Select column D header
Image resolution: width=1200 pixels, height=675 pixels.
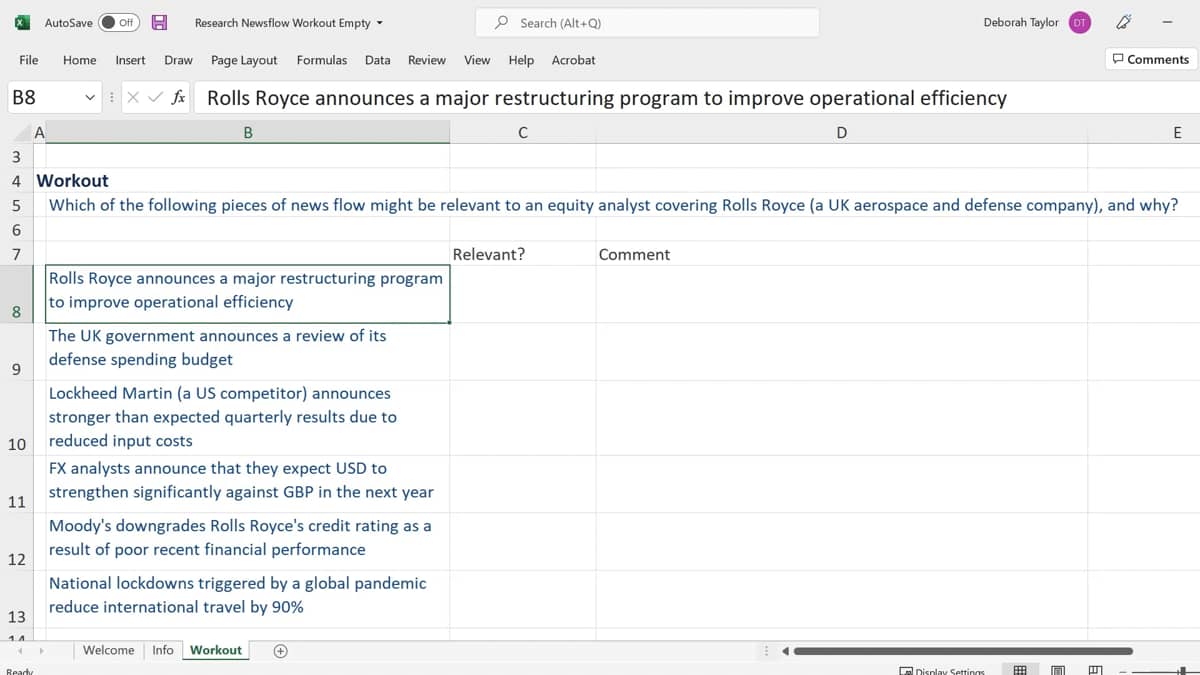point(842,133)
